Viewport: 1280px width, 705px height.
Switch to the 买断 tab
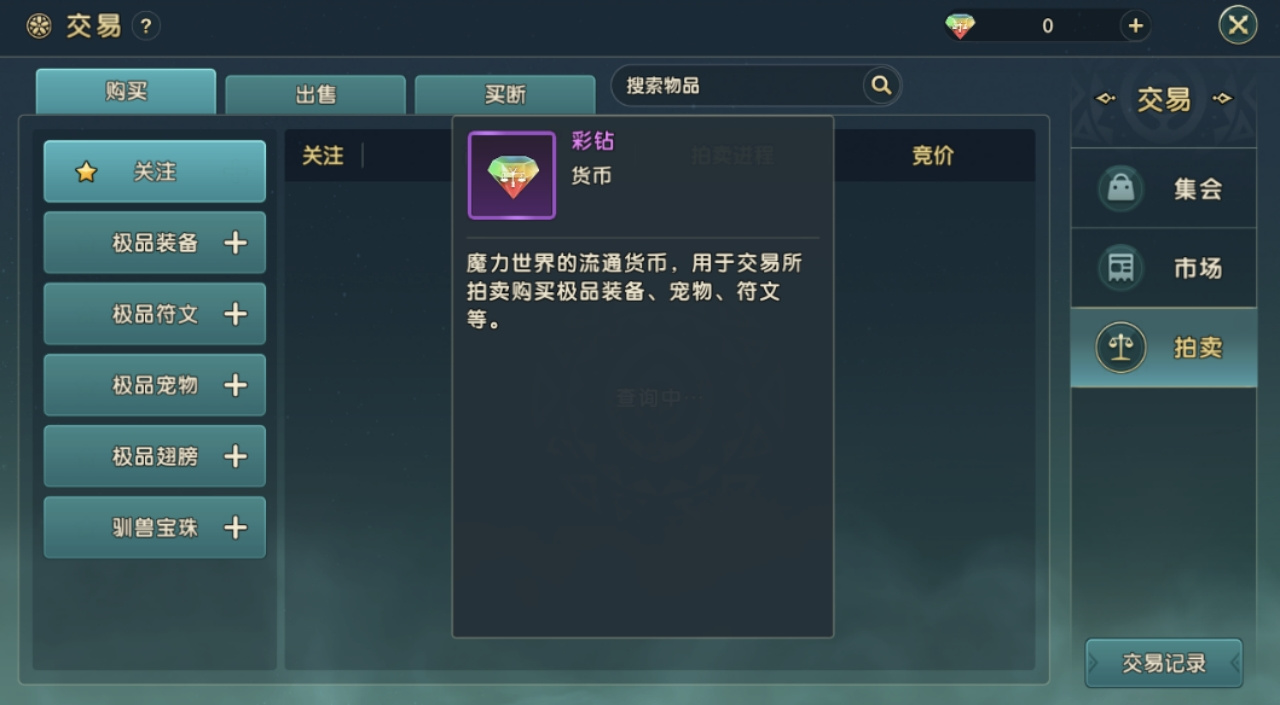pyautogui.click(x=505, y=95)
